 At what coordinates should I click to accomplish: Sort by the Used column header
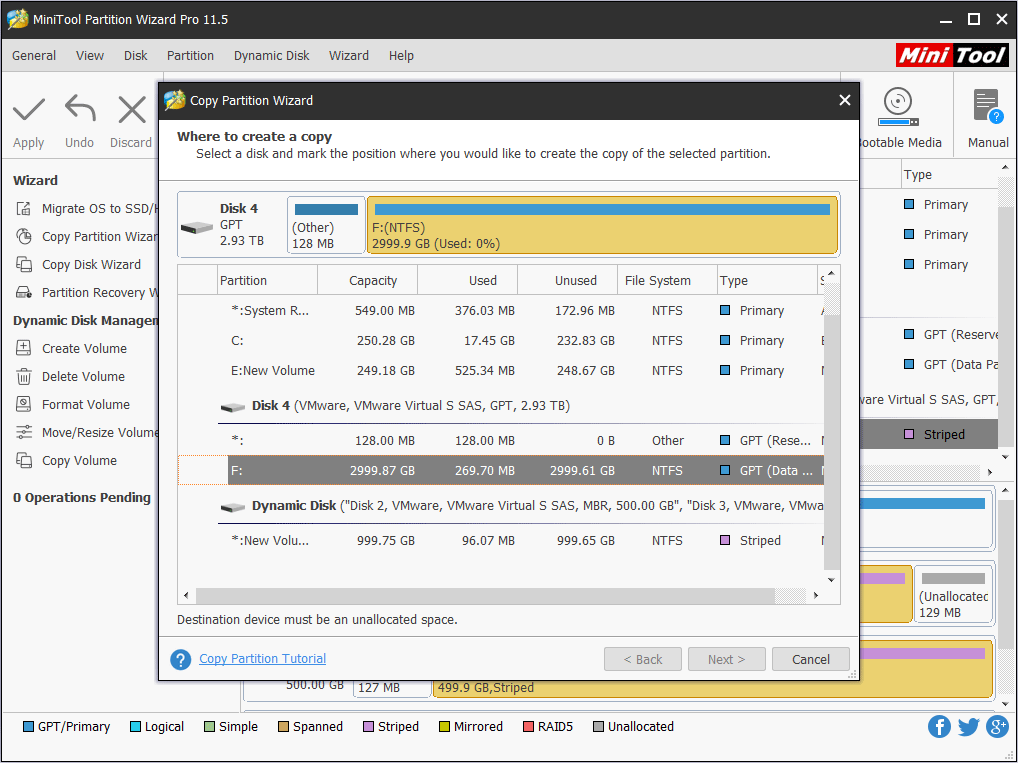(467, 281)
